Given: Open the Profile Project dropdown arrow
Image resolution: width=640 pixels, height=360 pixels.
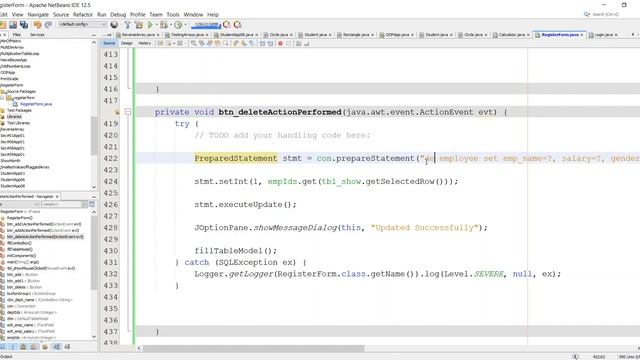Looking at the screenshot, I should (x=185, y=25).
